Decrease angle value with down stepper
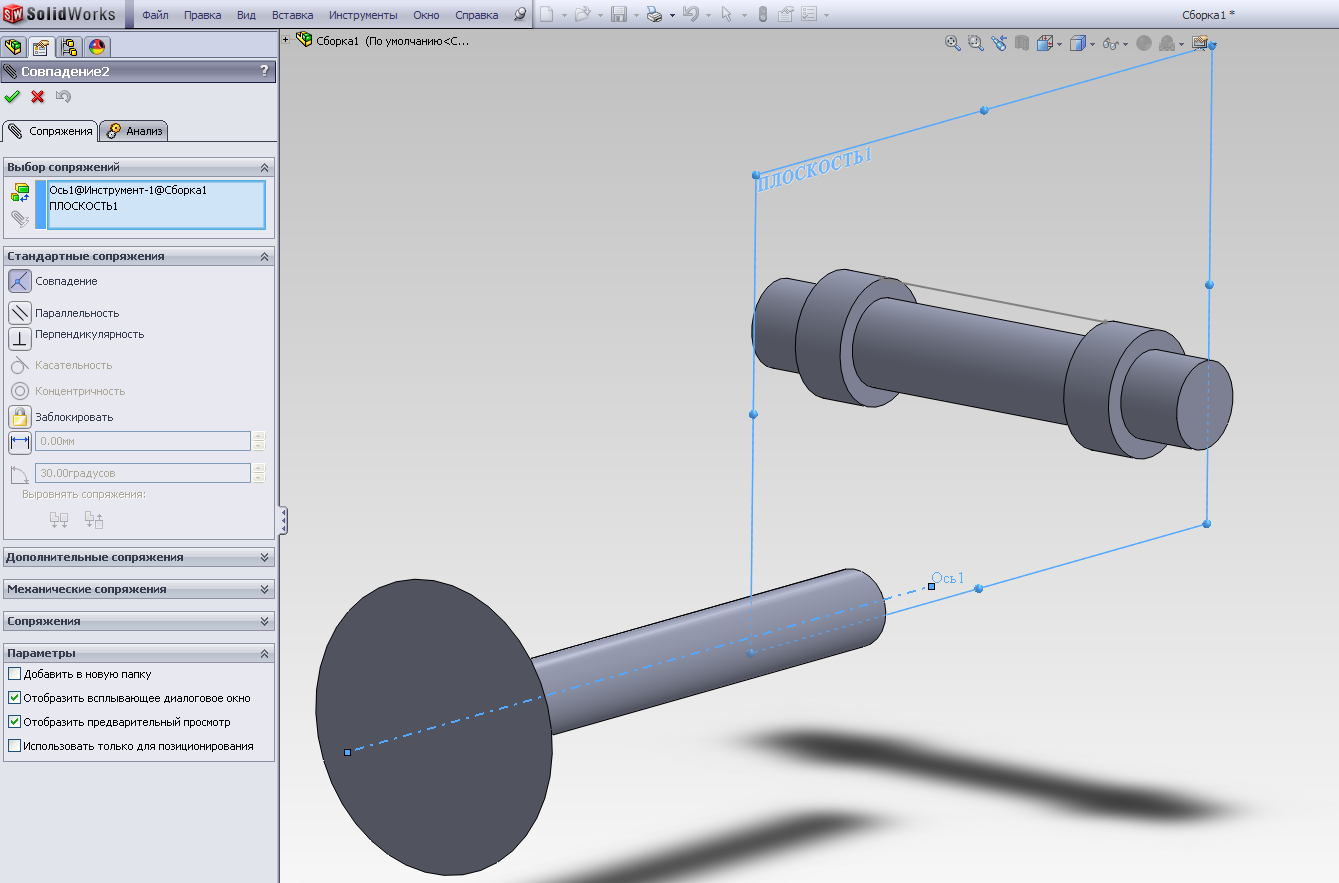Screen dimensions: 1339x883 [260, 478]
